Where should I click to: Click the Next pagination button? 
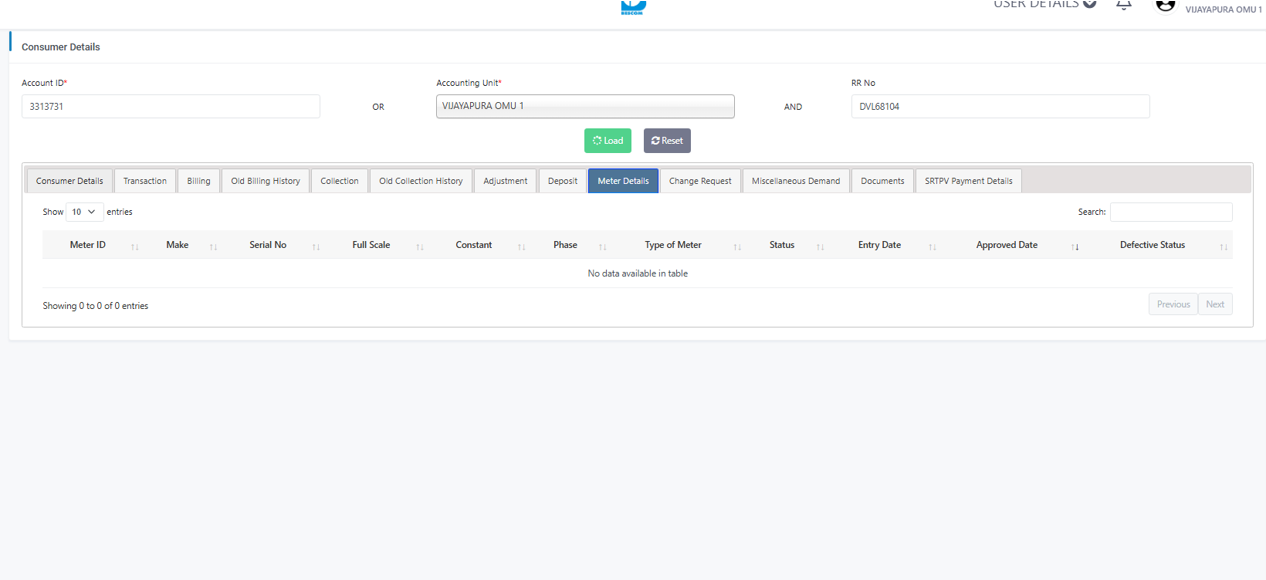(x=1215, y=304)
